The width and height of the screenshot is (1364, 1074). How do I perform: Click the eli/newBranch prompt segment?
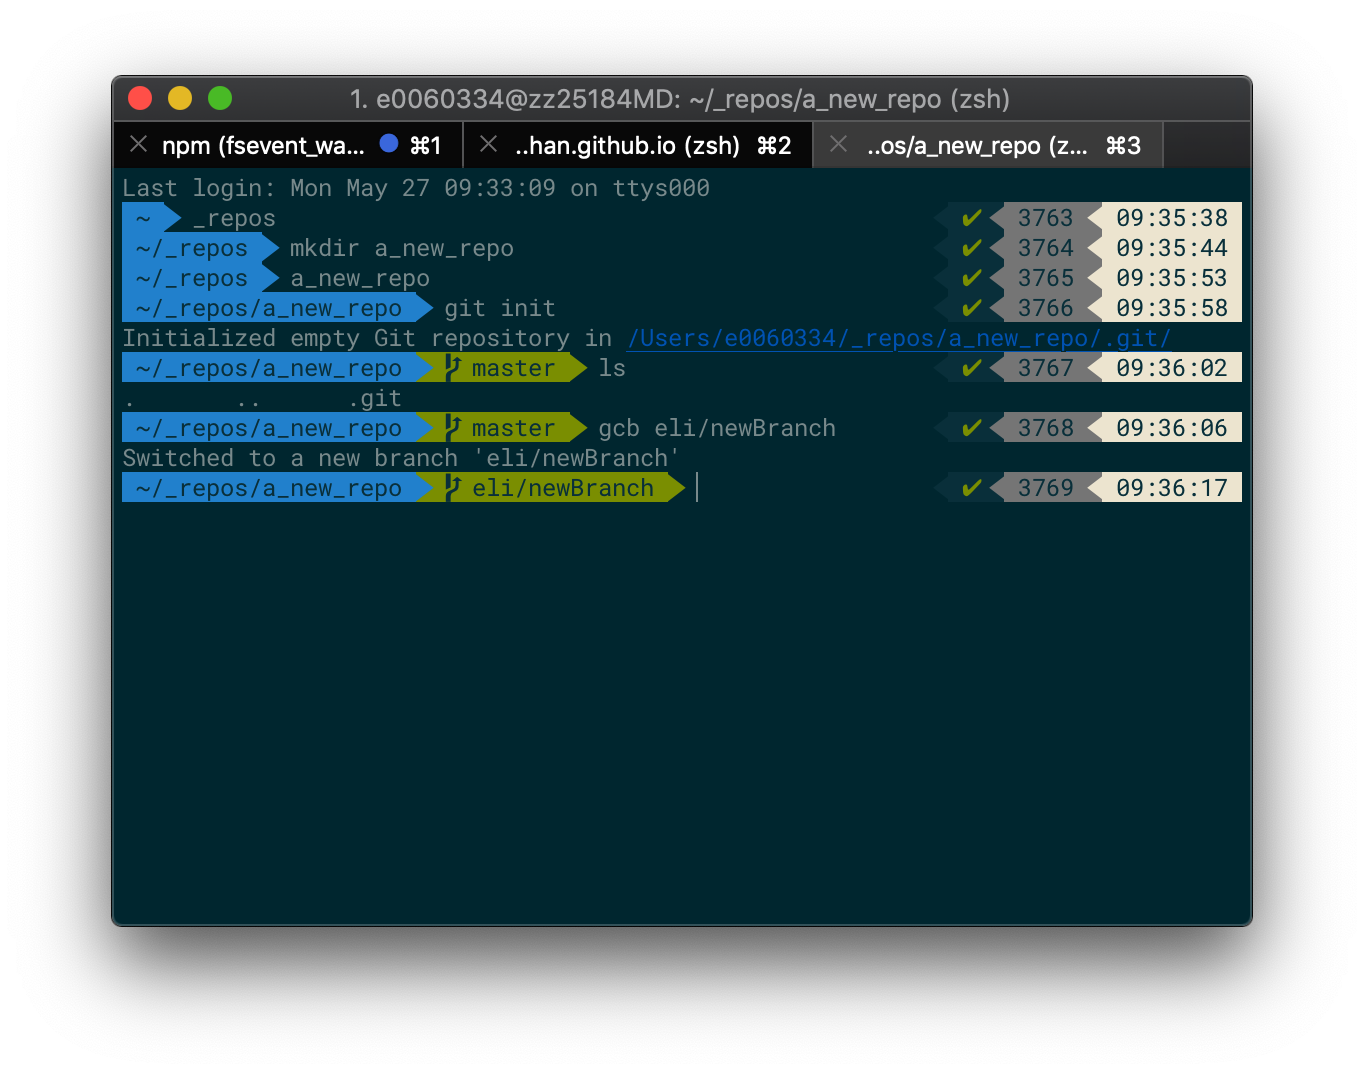(x=560, y=488)
